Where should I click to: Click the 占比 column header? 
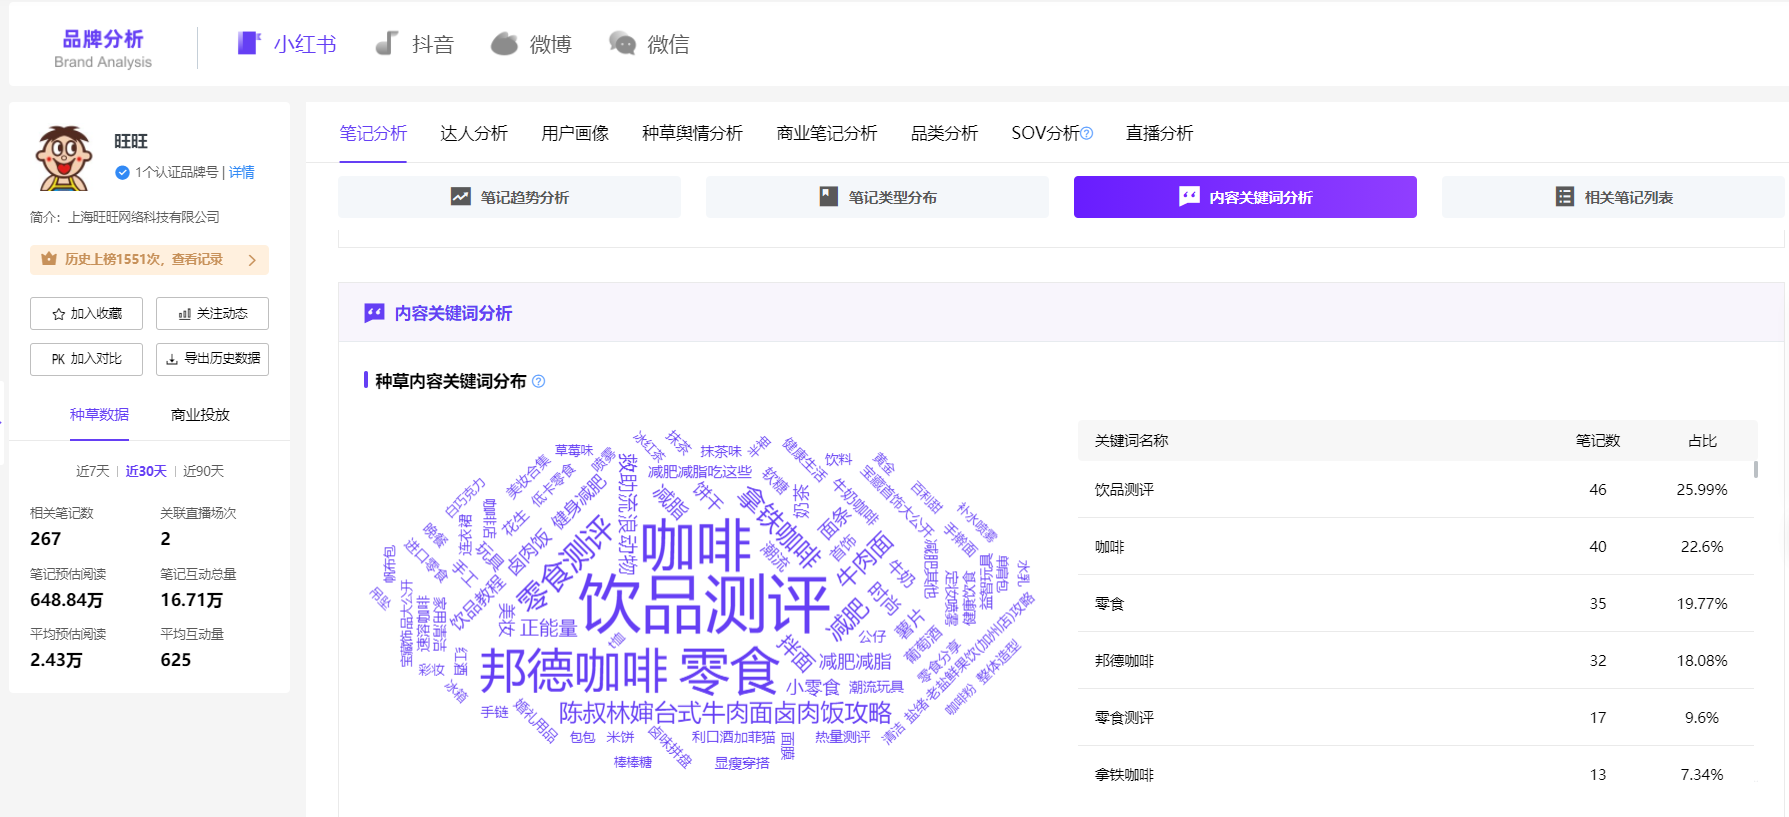[1702, 441]
